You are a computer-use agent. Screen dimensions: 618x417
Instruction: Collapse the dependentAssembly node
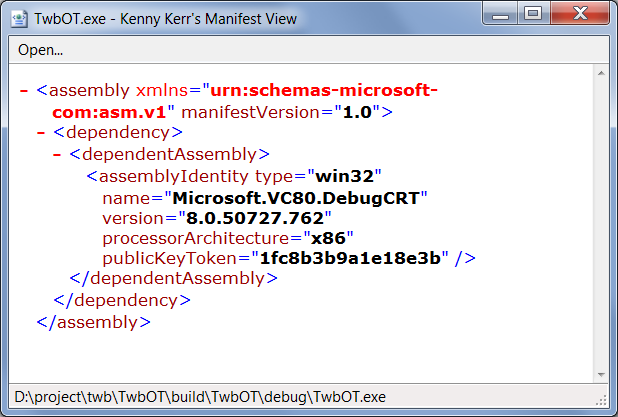(x=57, y=155)
